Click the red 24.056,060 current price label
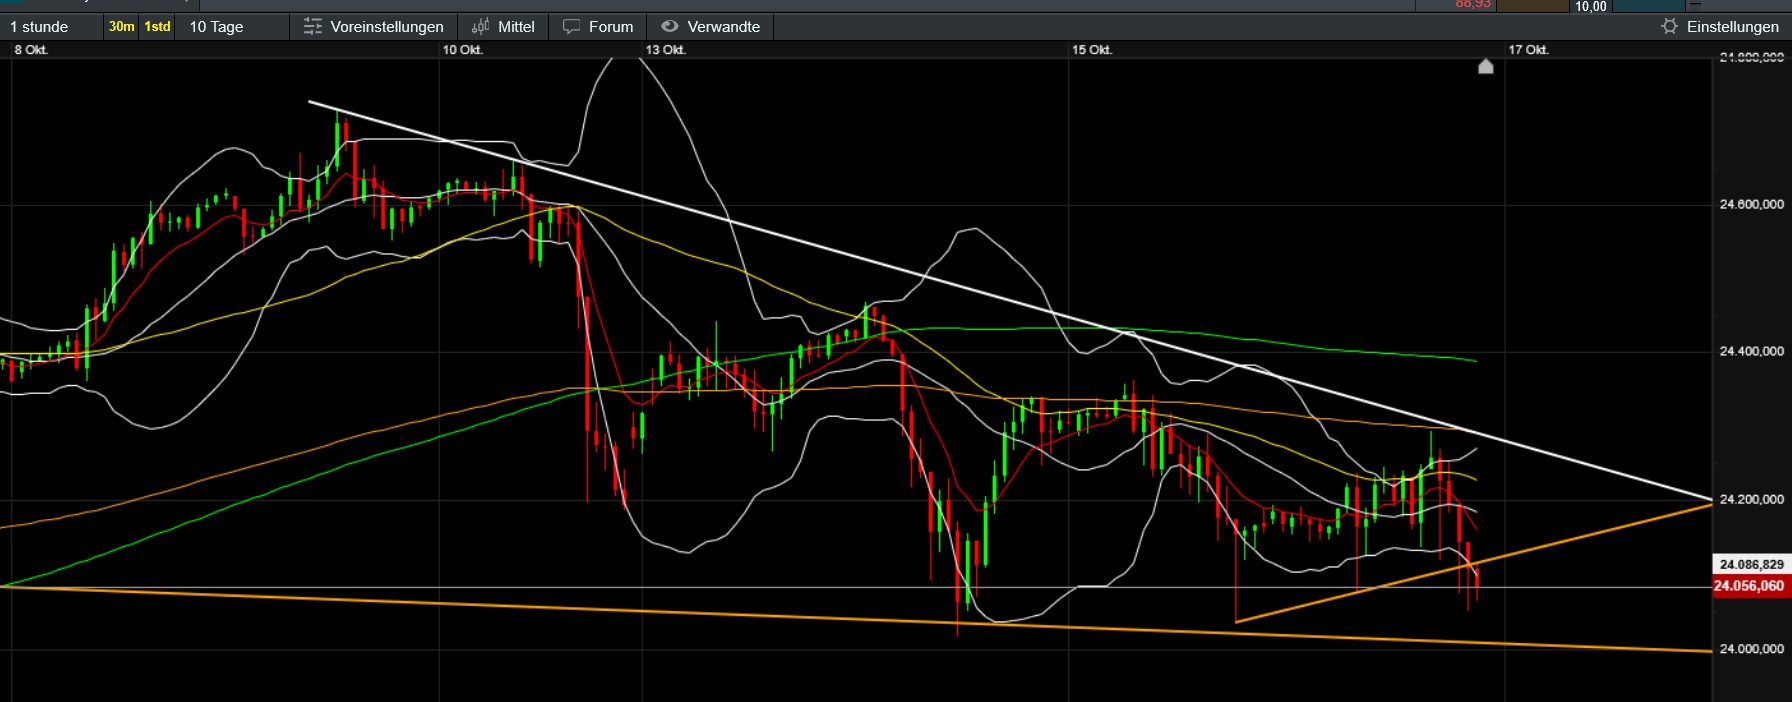This screenshot has width=1792, height=702. click(x=1750, y=586)
